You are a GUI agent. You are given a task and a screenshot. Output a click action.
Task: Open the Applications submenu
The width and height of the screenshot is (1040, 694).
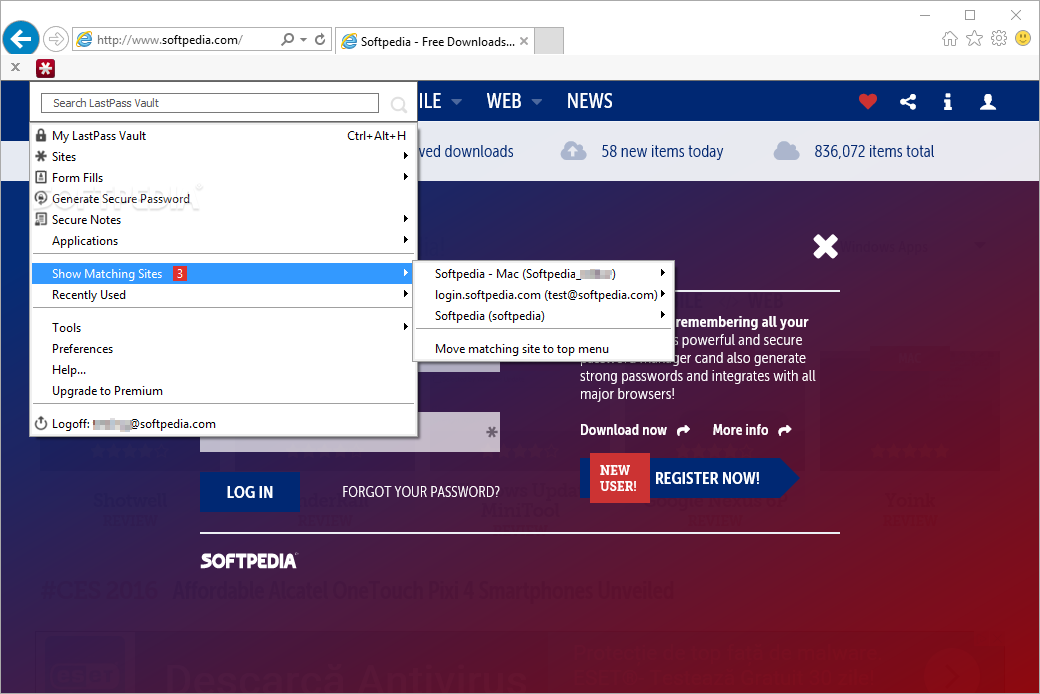224,241
